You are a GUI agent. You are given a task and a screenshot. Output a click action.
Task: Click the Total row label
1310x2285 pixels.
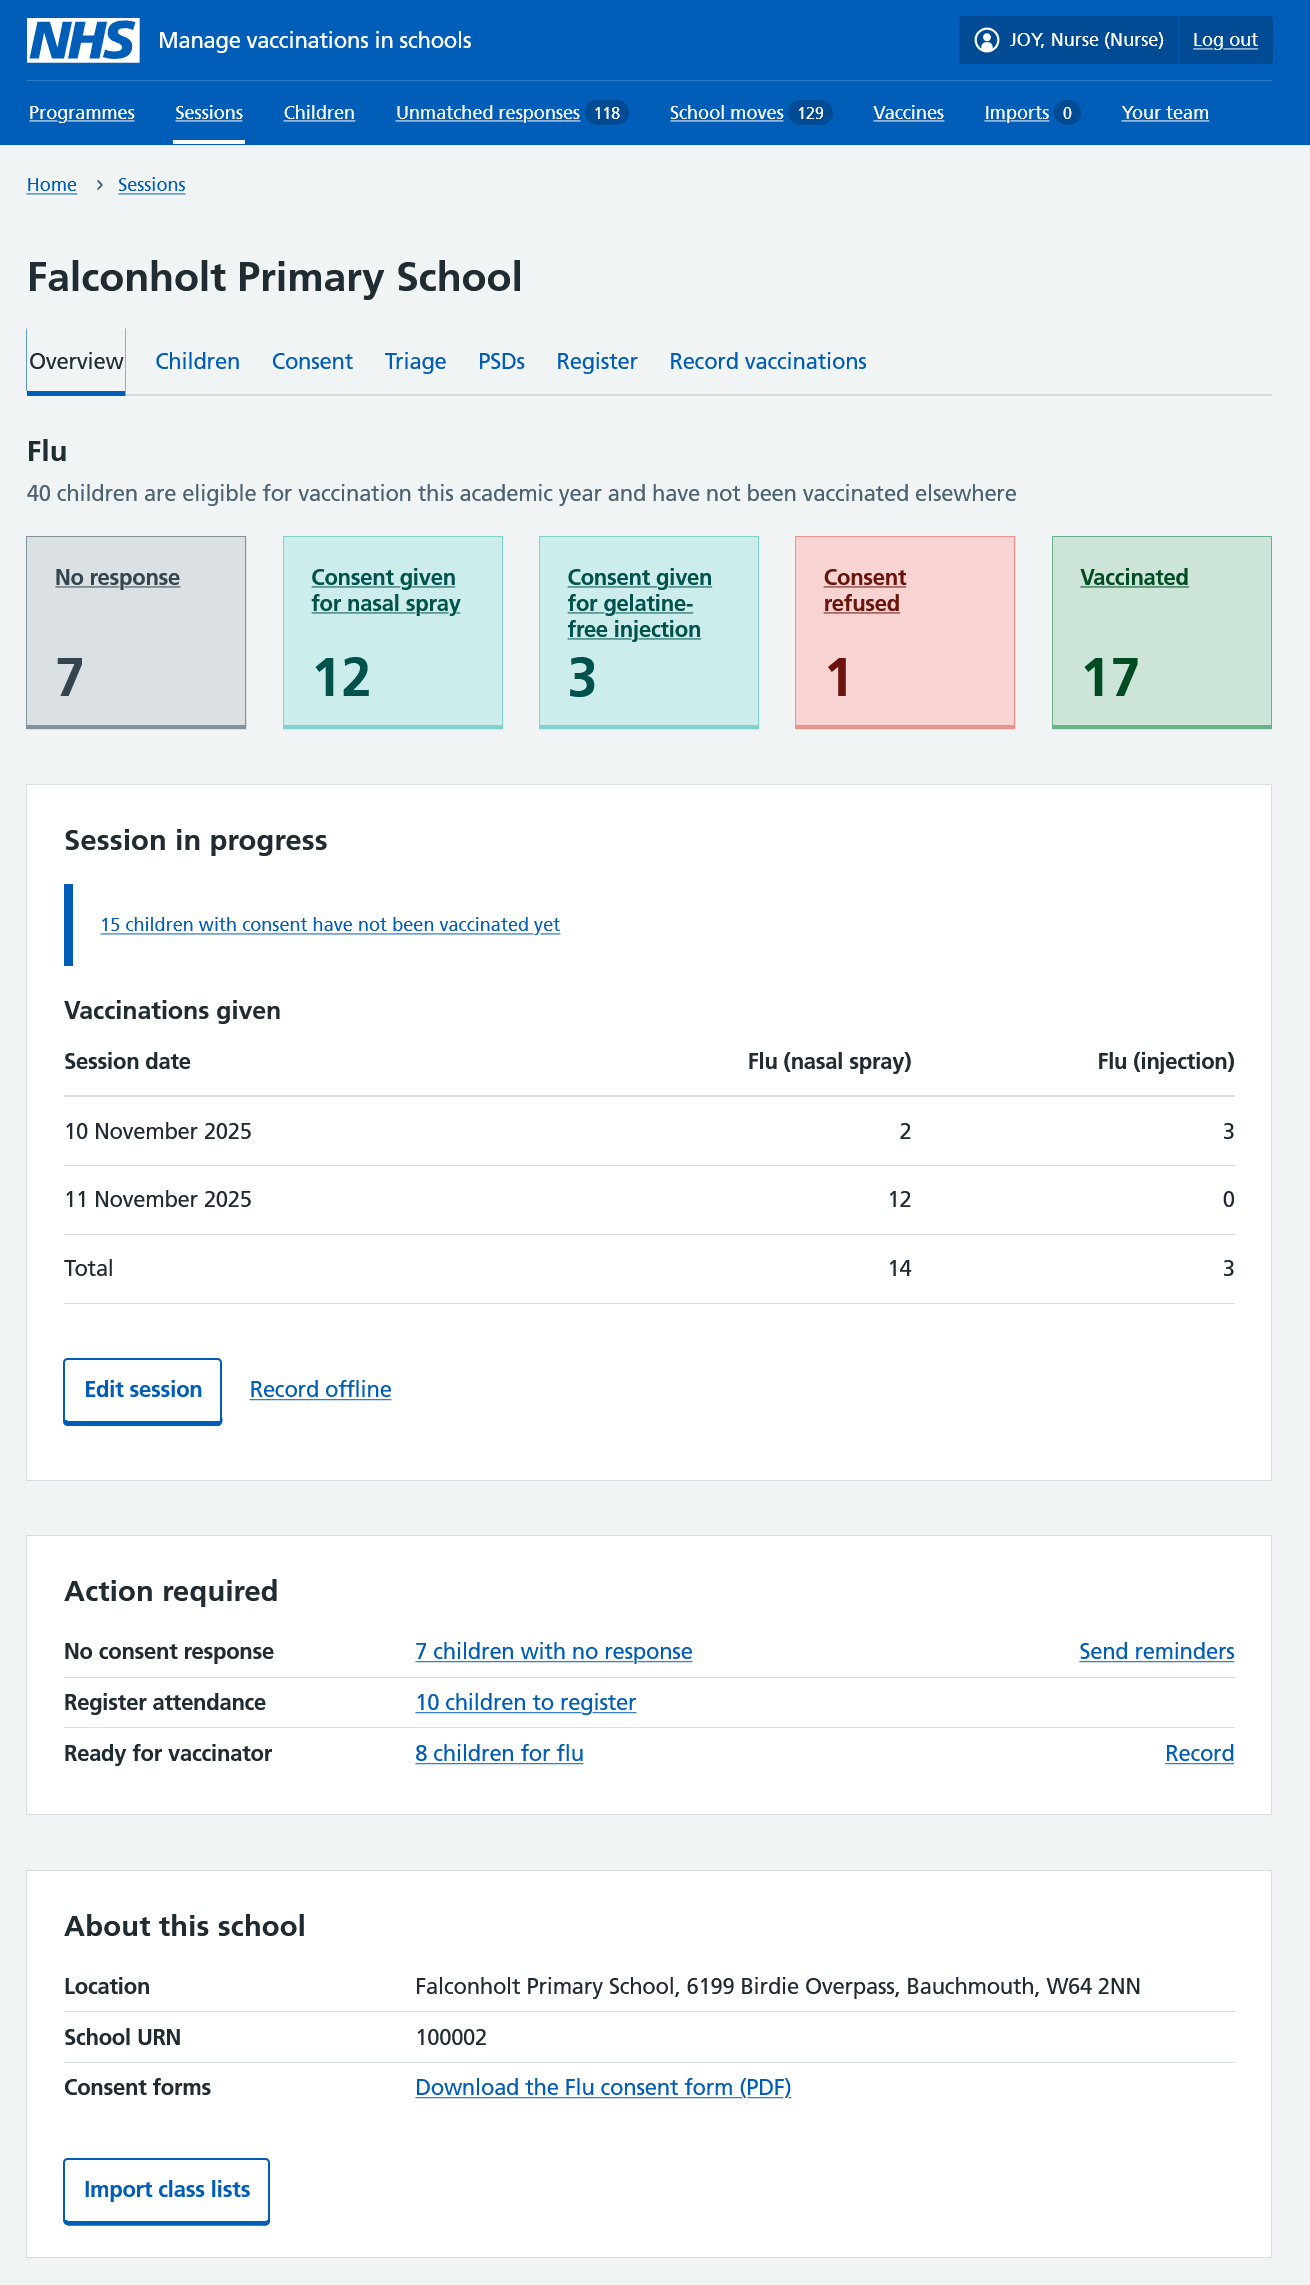(x=89, y=1268)
